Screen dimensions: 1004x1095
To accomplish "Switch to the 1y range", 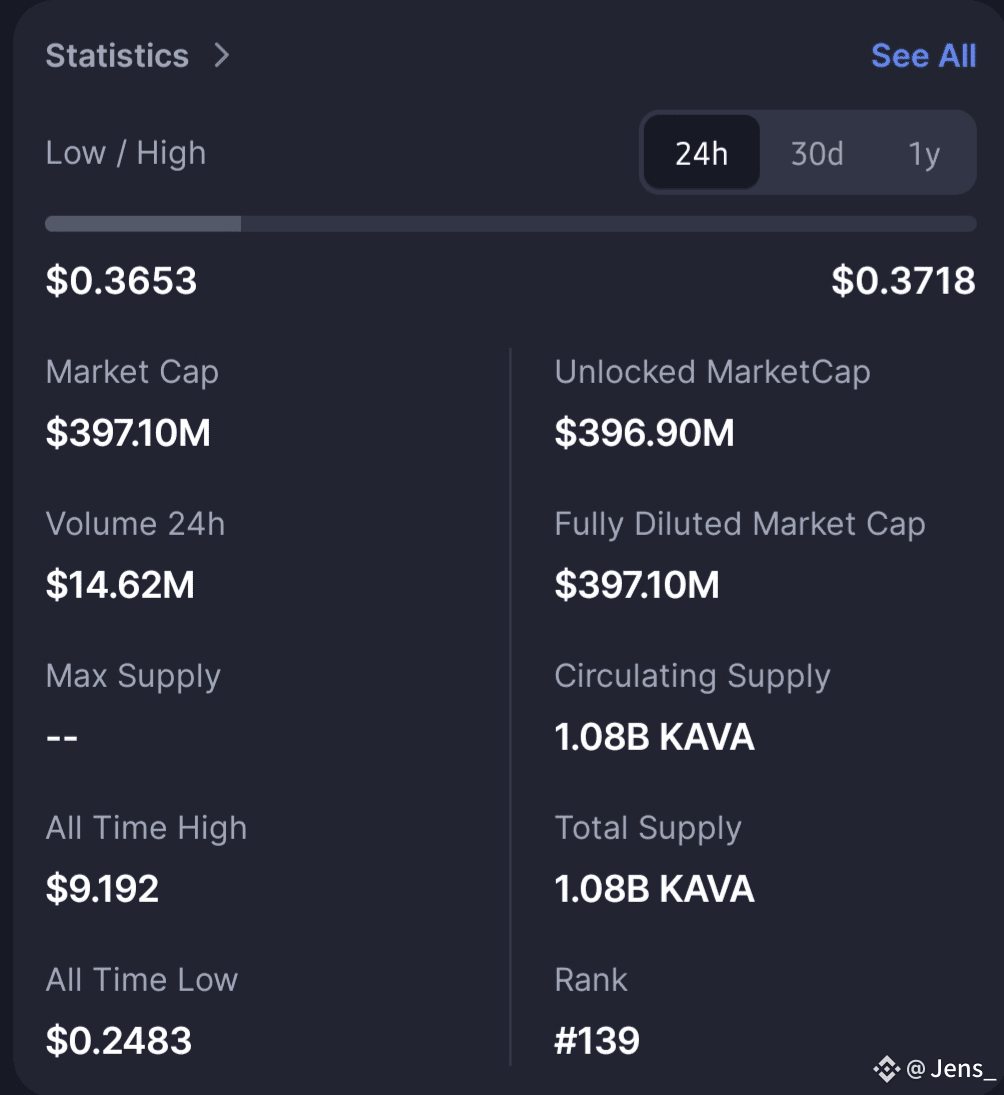I will click(x=924, y=154).
